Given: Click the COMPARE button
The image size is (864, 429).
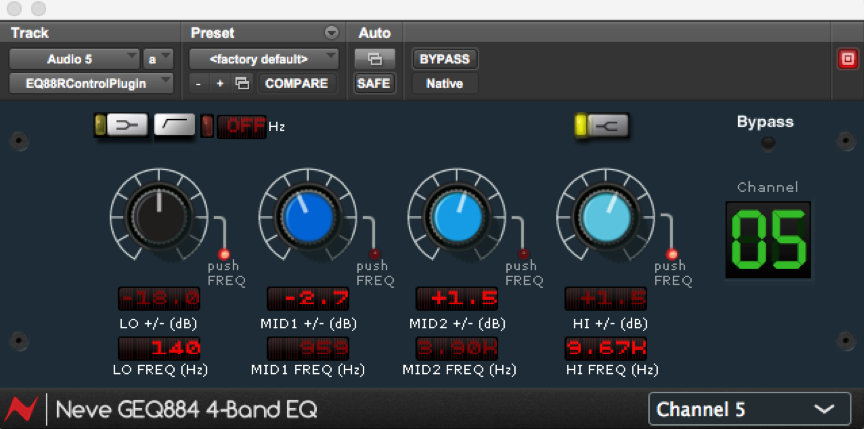Looking at the screenshot, I should 296,83.
